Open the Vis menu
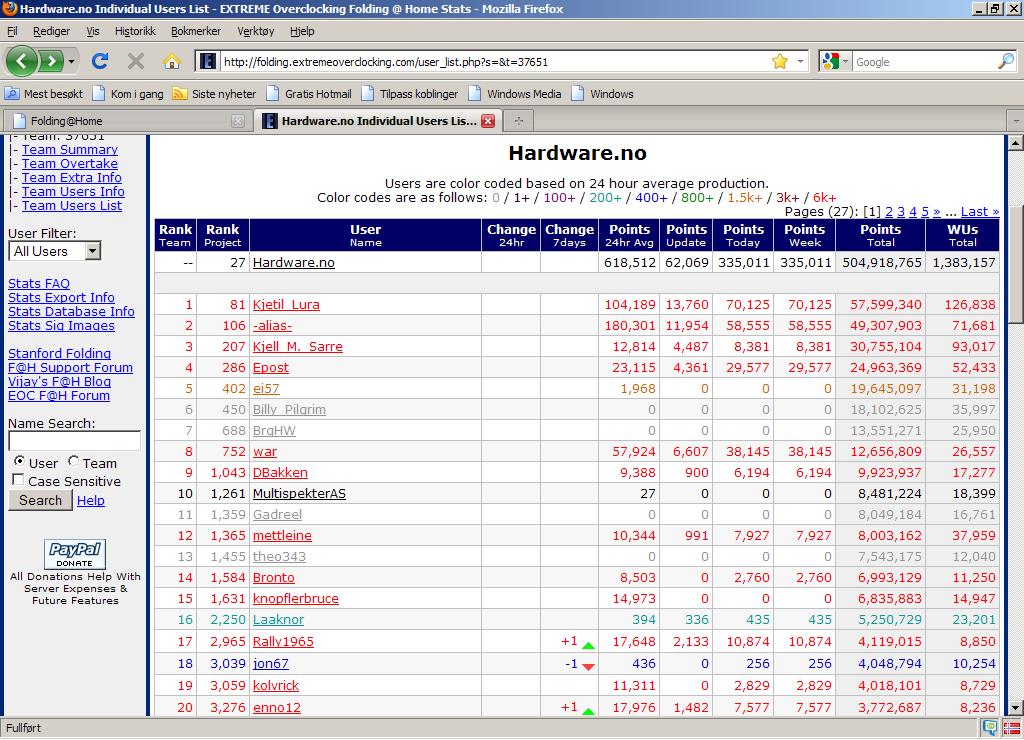The width and height of the screenshot is (1024, 740). click(x=93, y=31)
